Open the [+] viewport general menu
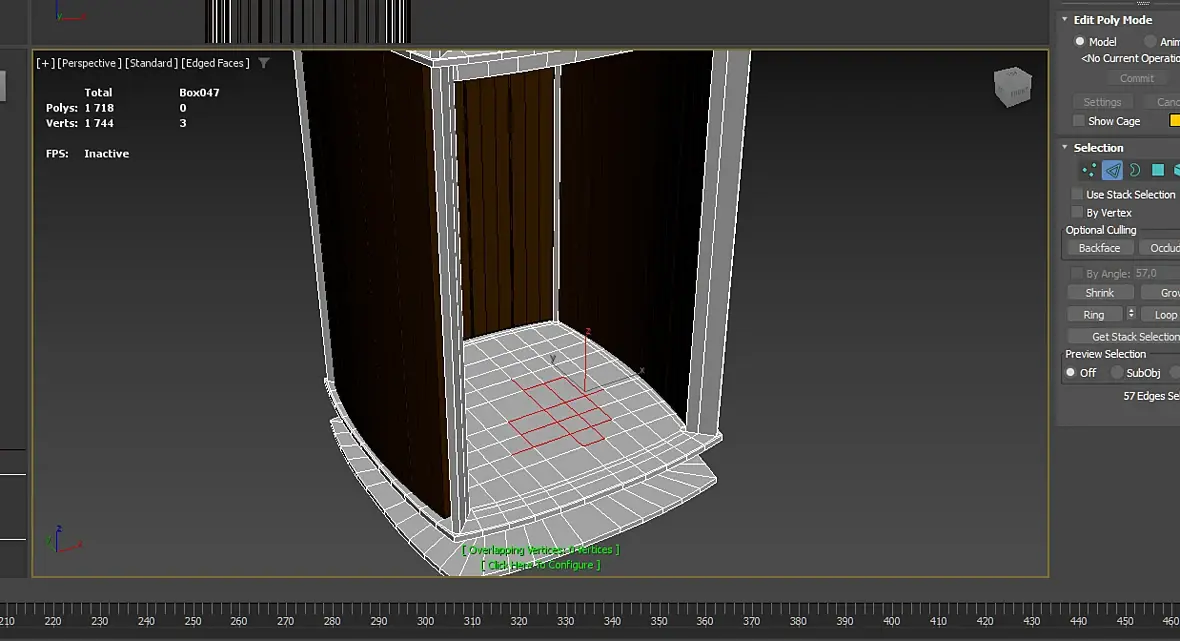1180x641 pixels. [45, 63]
